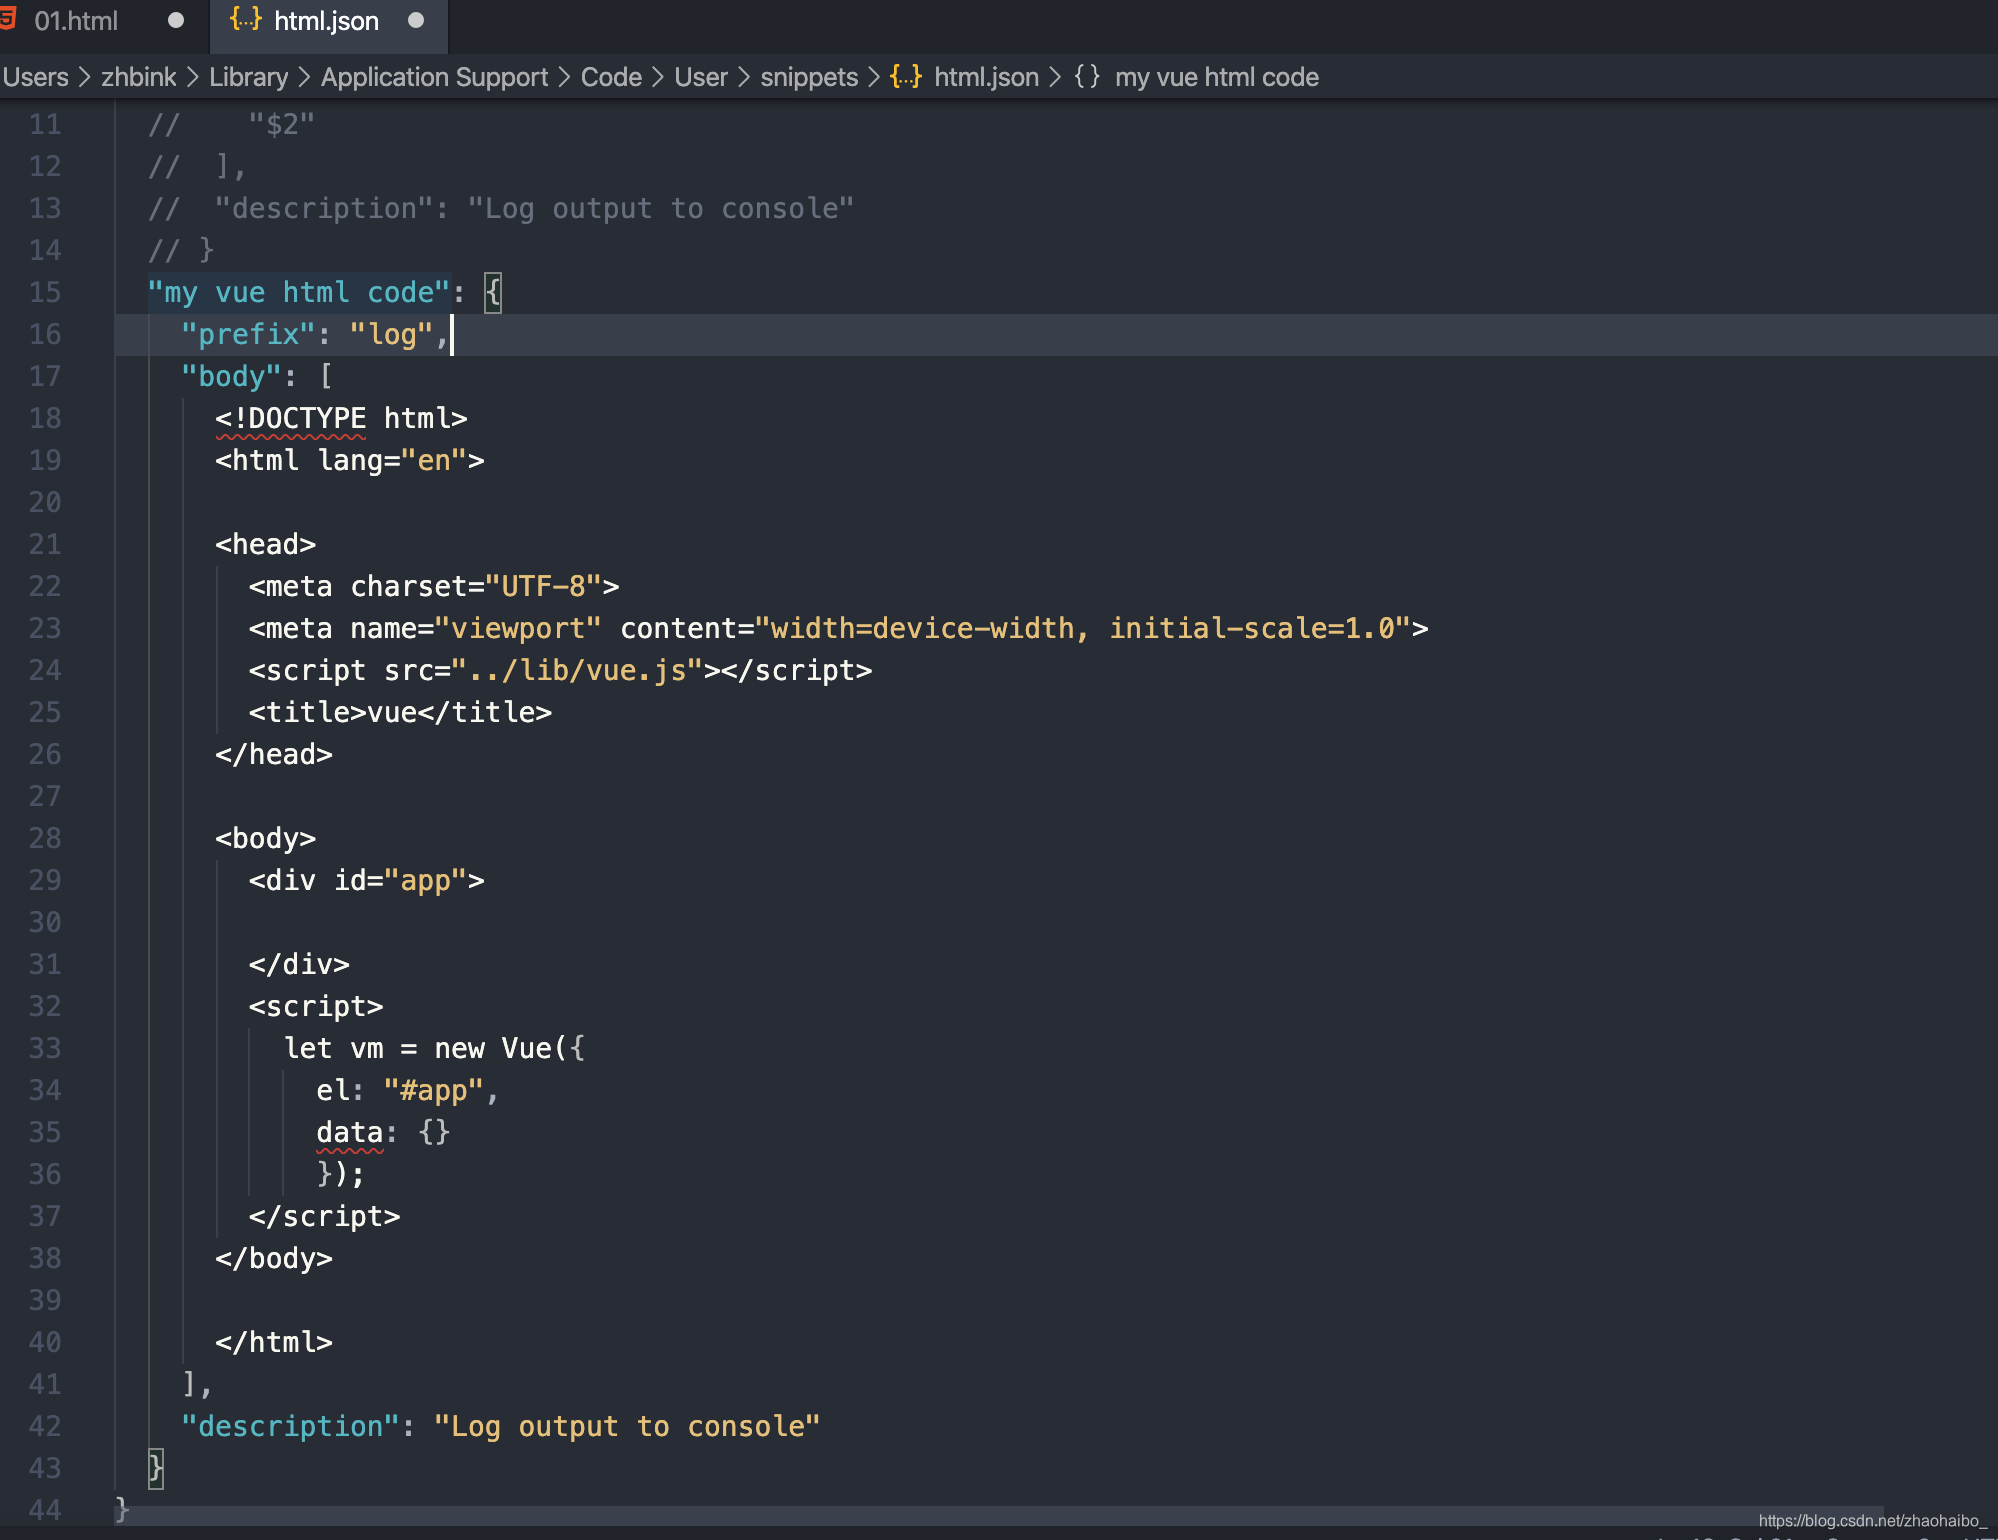This screenshot has width=1998, height=1540.
Task: Click the meta charset UTF-8 line
Action: tap(434, 586)
